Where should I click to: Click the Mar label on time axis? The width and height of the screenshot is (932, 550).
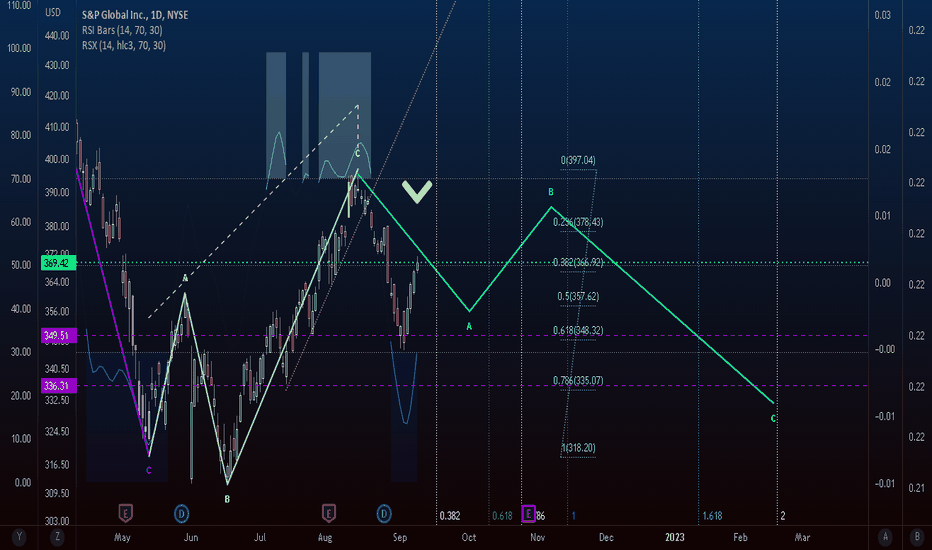(x=802, y=538)
